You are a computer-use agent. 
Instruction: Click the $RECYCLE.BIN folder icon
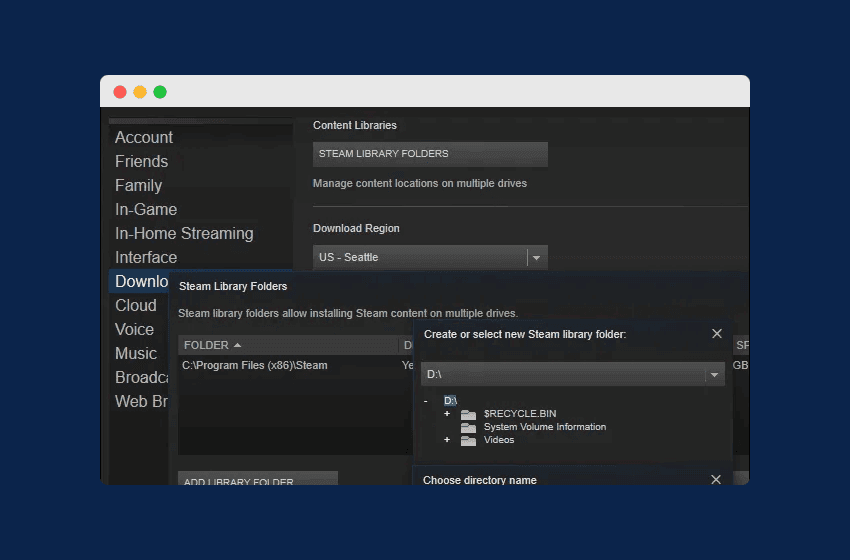468,414
